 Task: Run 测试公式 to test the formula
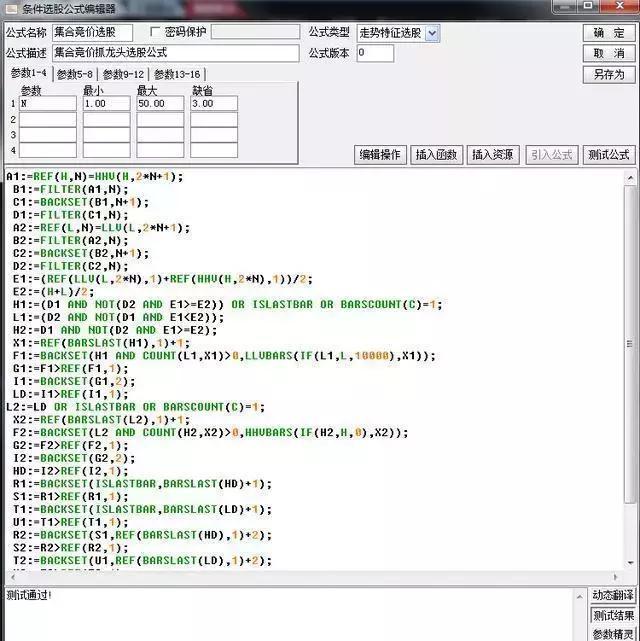click(x=608, y=155)
